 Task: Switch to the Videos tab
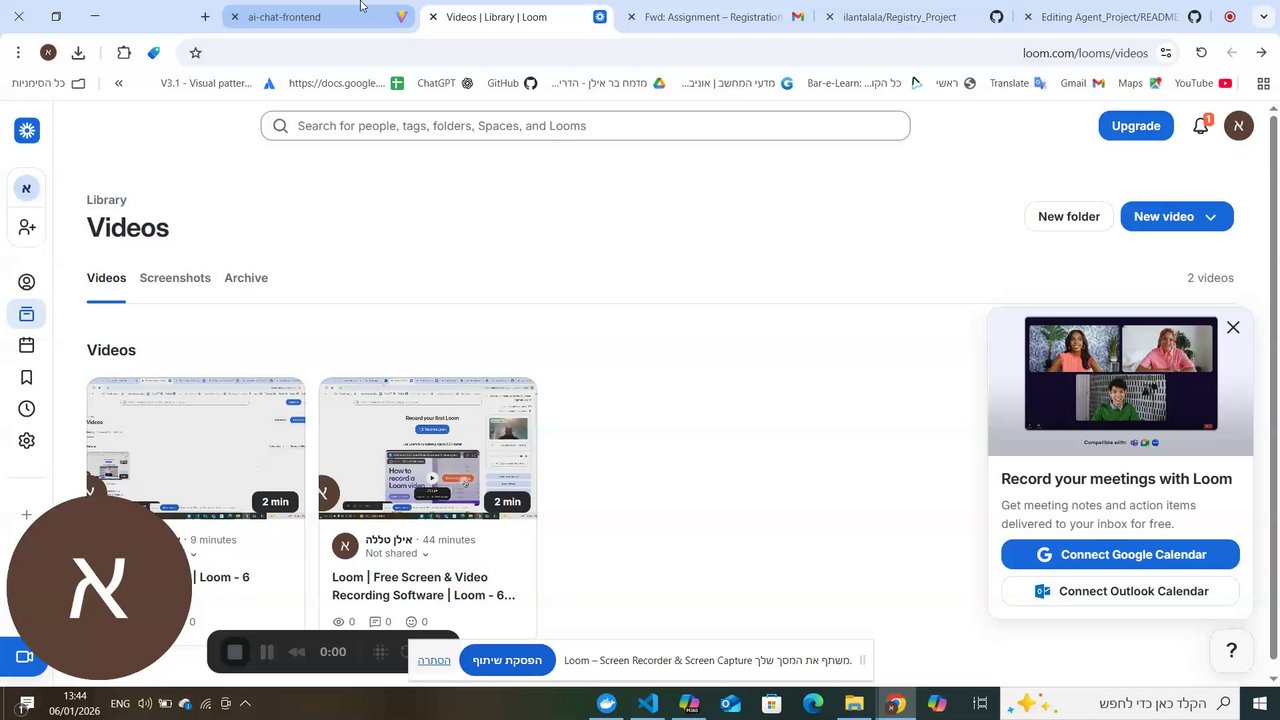coord(106,278)
